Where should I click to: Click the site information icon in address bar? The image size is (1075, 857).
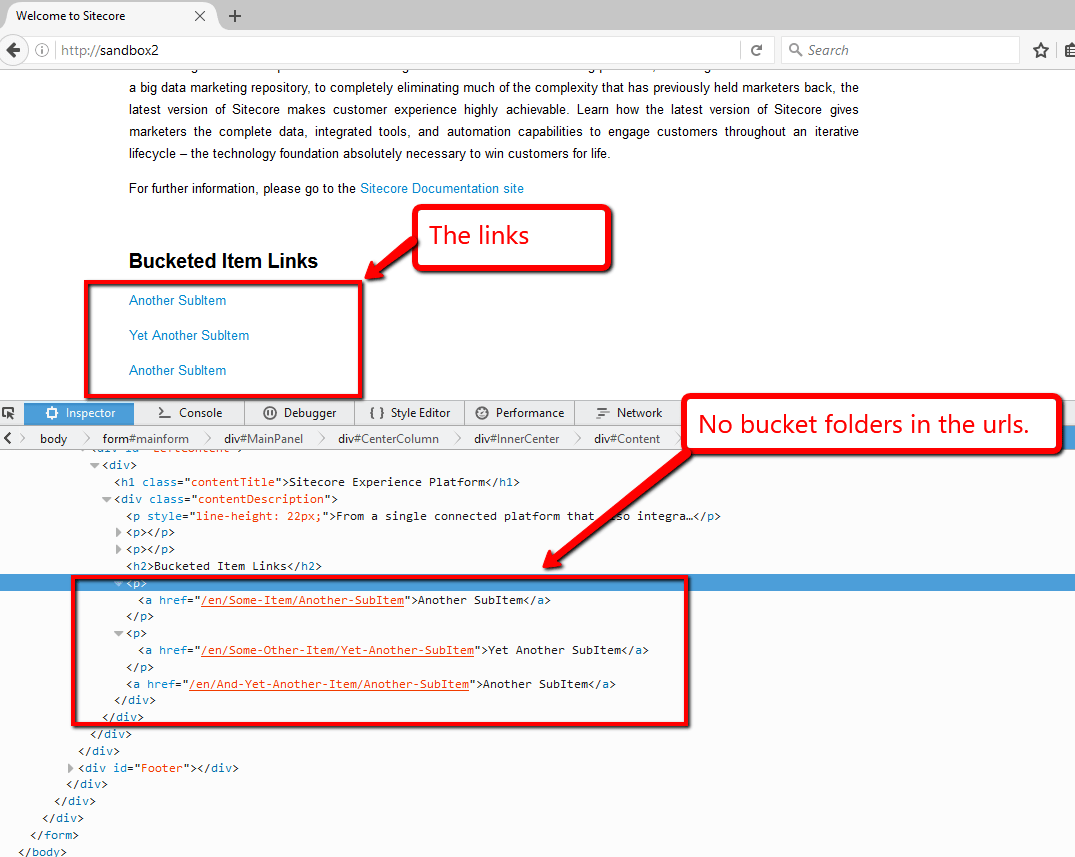tap(42, 50)
